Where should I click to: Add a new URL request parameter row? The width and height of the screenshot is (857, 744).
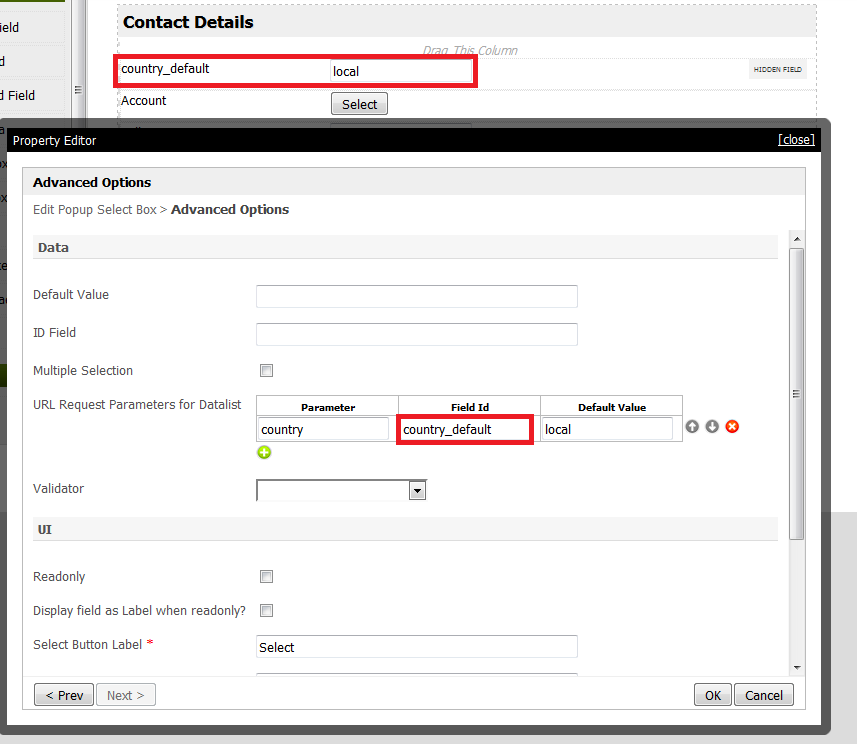coord(264,452)
